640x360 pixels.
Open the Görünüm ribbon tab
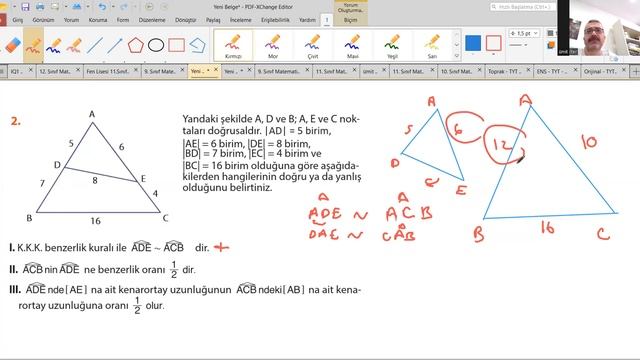tap(43, 20)
